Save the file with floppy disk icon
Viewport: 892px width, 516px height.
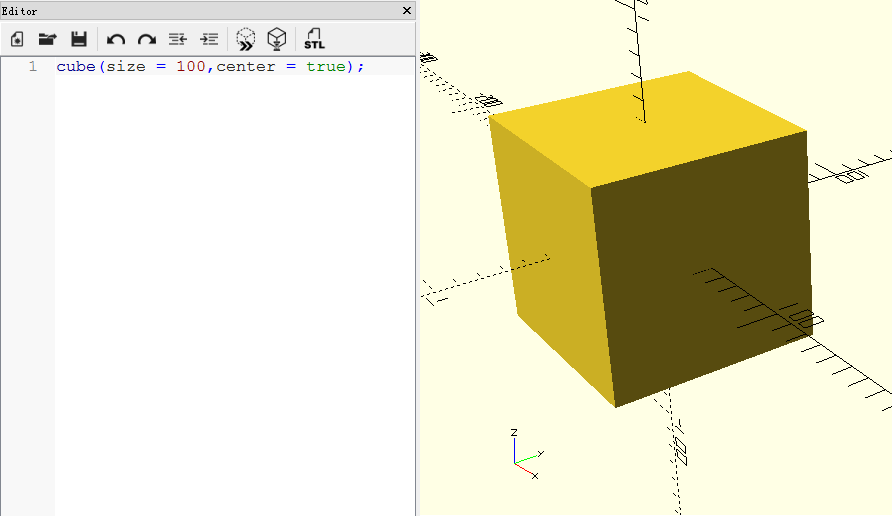pyautogui.click(x=79, y=39)
